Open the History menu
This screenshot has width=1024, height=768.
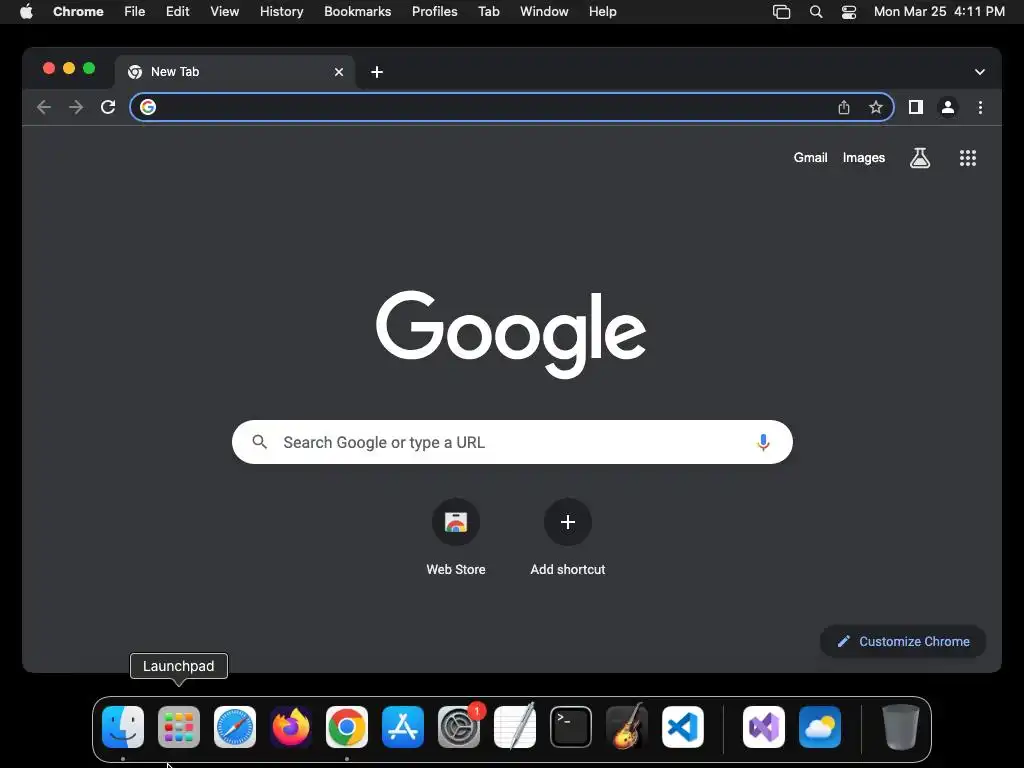point(281,12)
